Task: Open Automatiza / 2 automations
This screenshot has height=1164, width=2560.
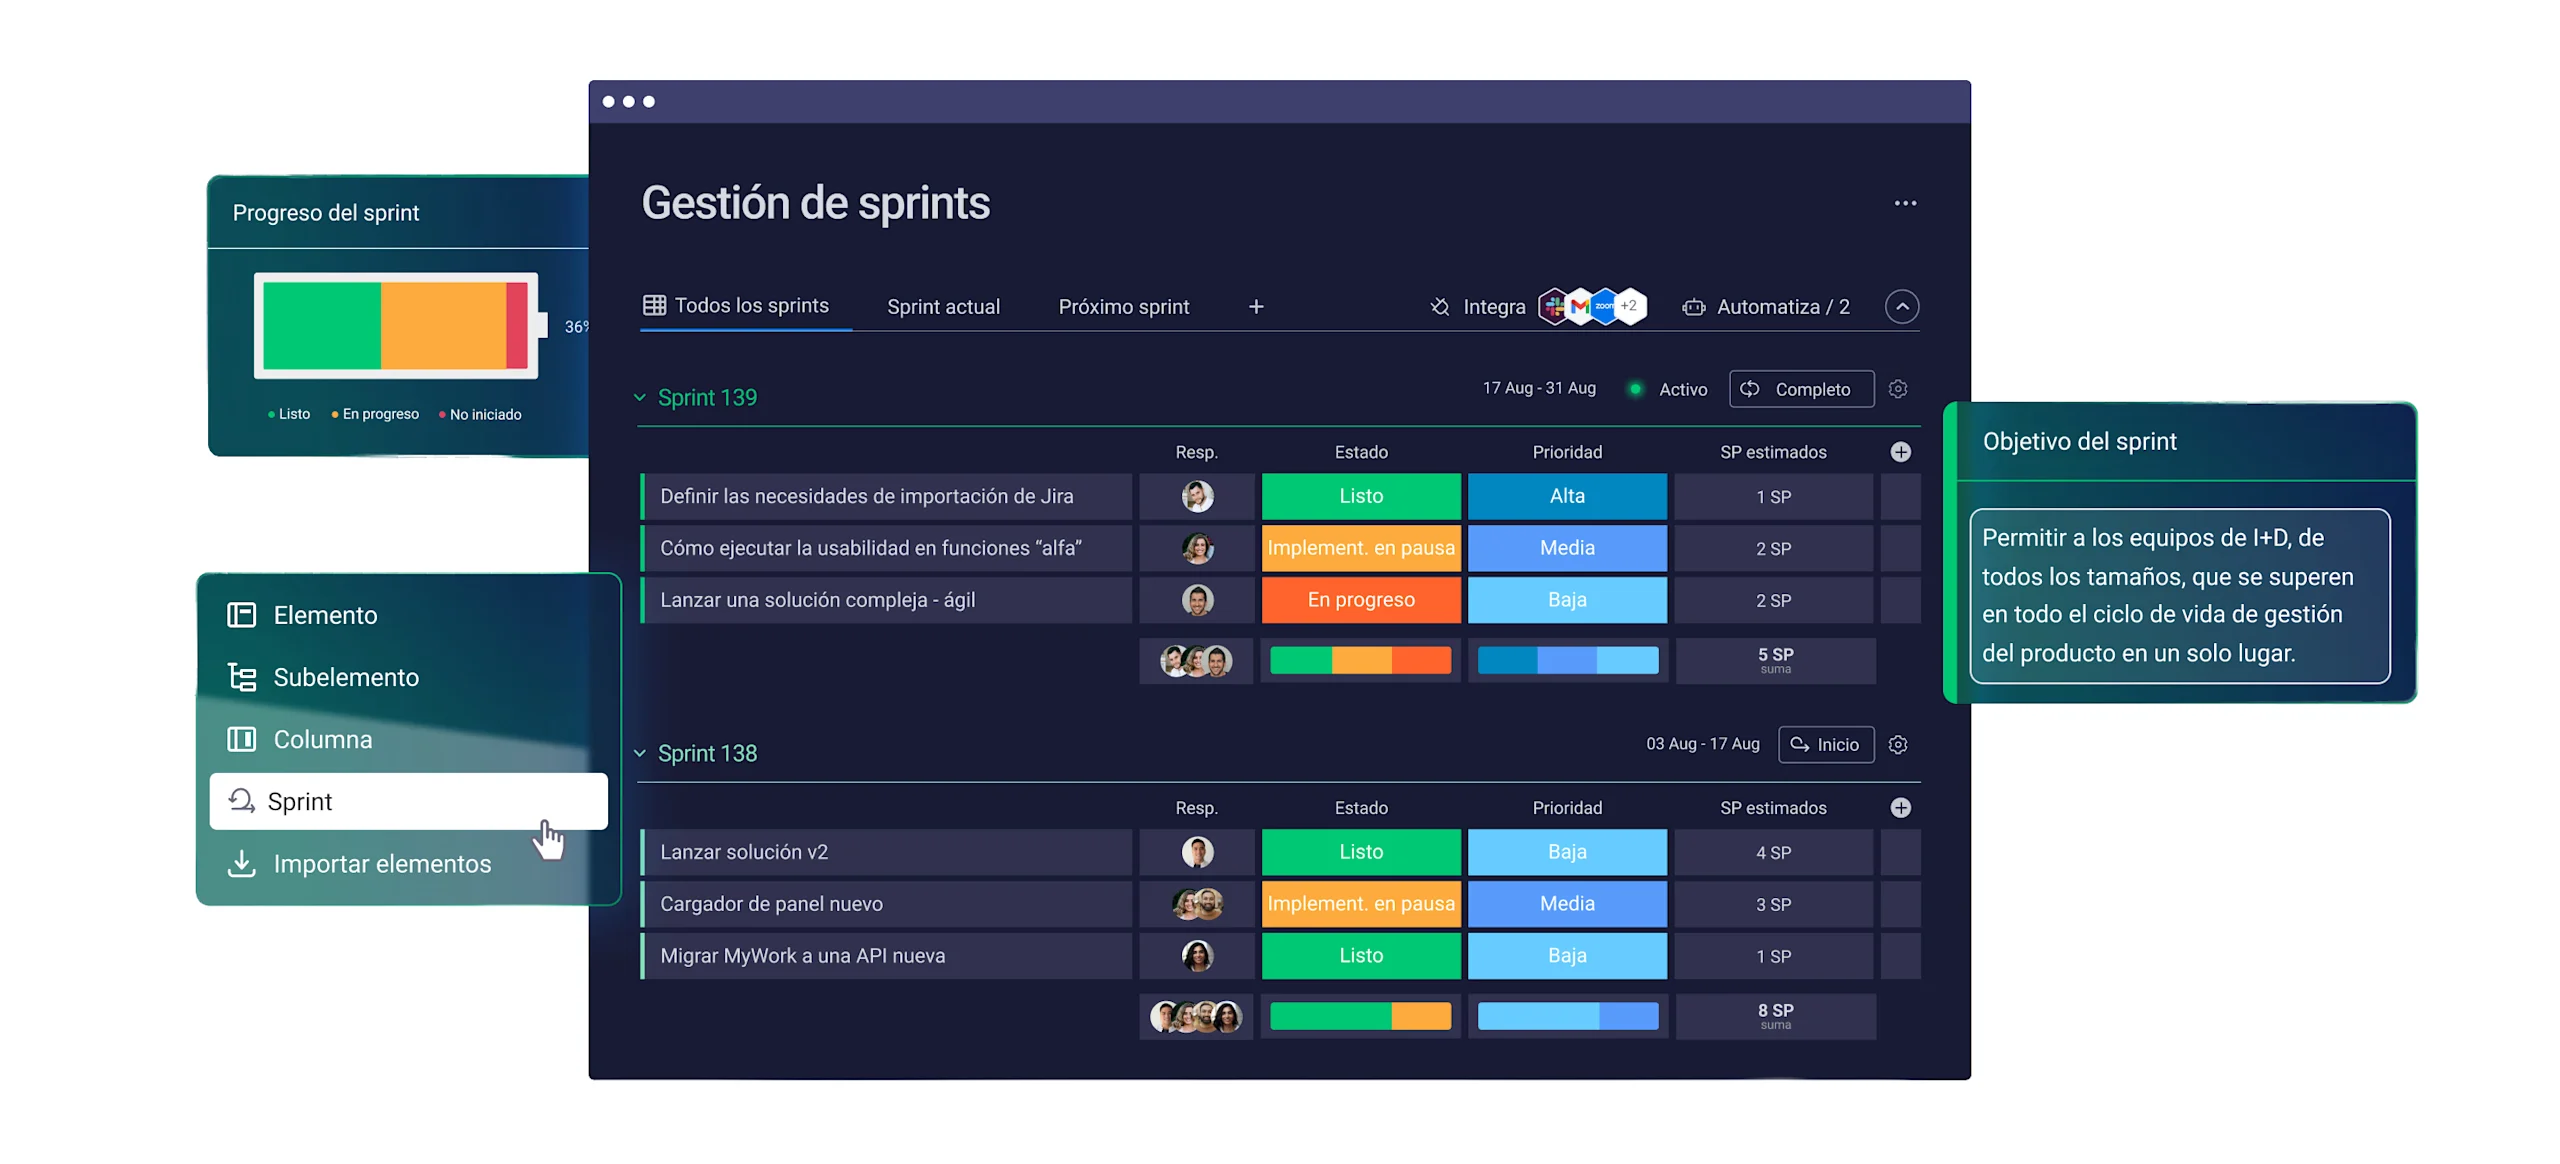Action: [x=1783, y=307]
